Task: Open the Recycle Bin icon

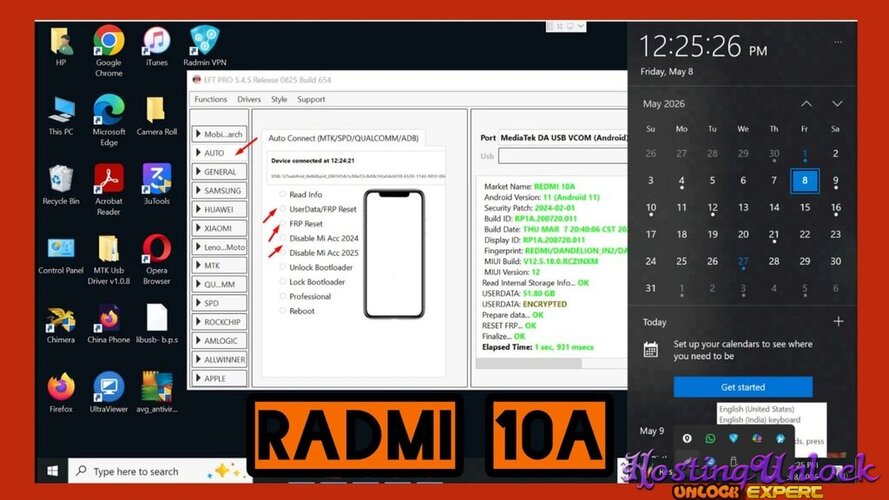Action: pyautogui.click(x=61, y=185)
